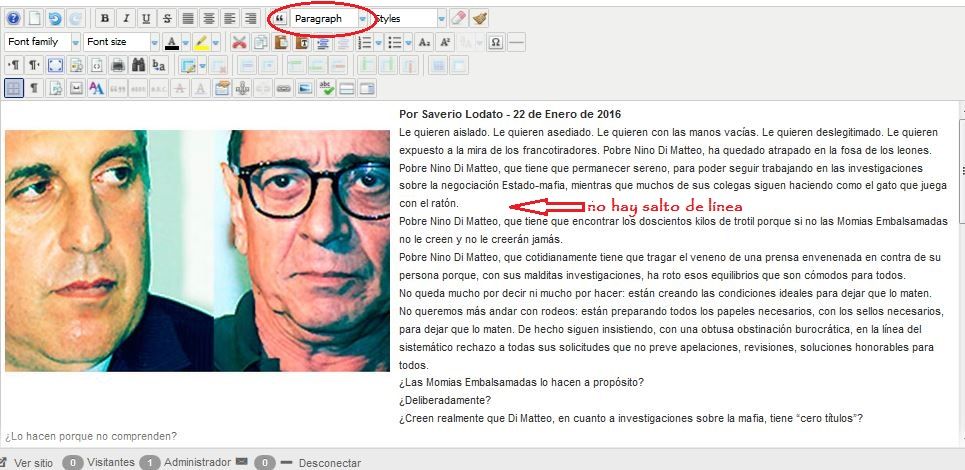The image size is (965, 470).
Task: Open the preview icon
Action: point(76,65)
